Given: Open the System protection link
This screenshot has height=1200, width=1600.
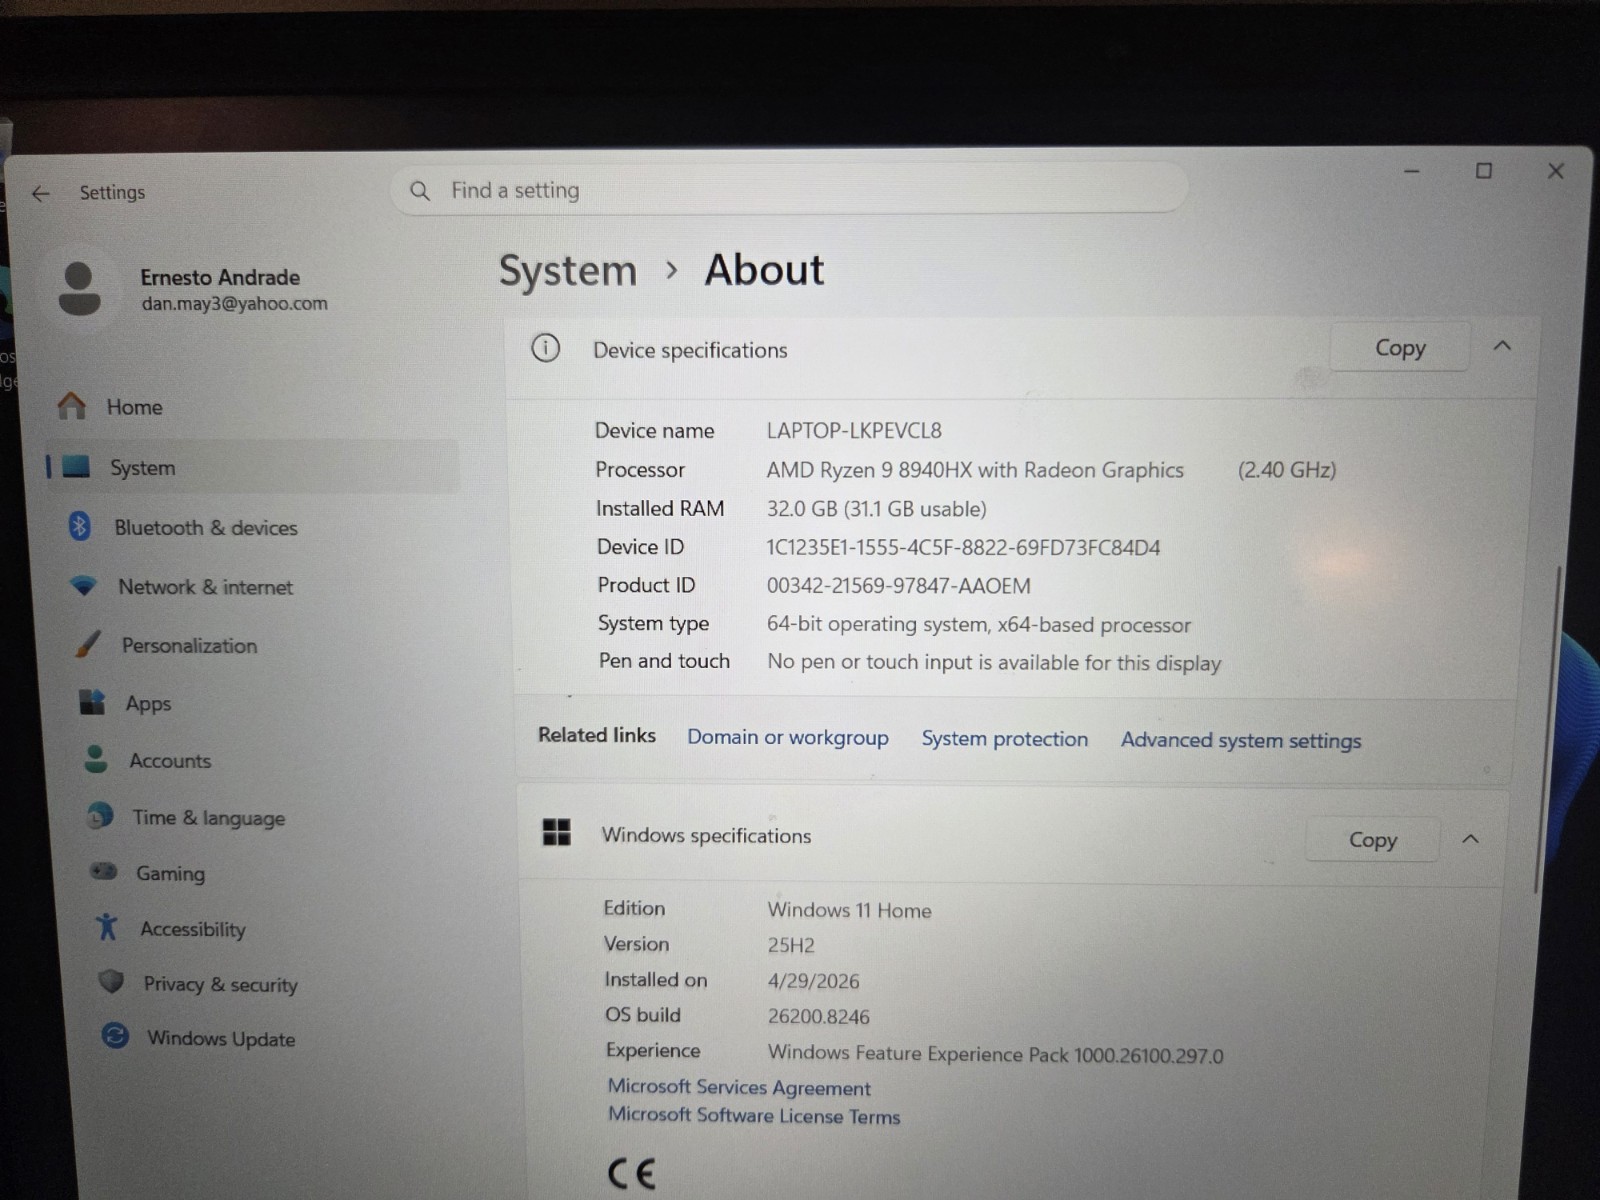Looking at the screenshot, I should (x=1004, y=738).
